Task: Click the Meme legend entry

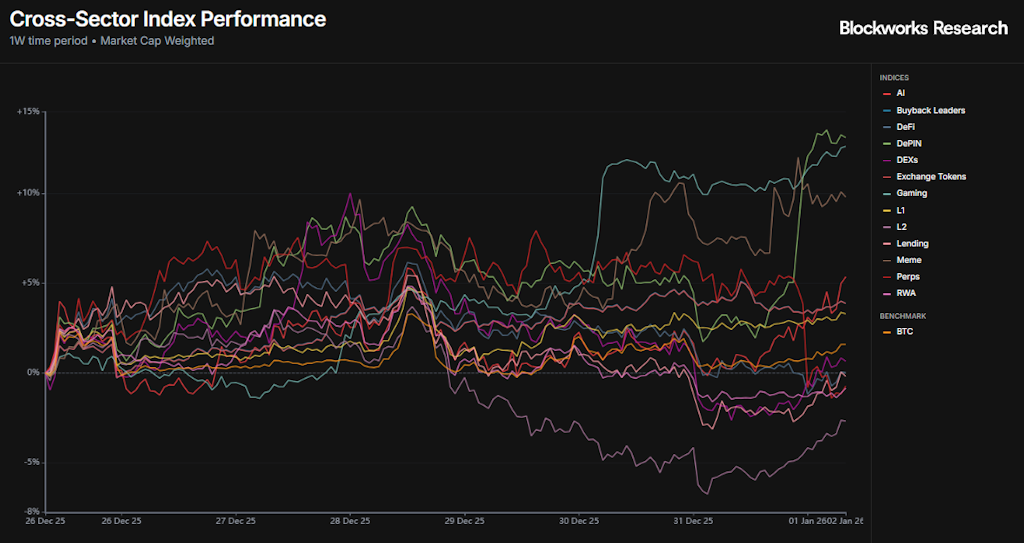Action: pos(909,260)
